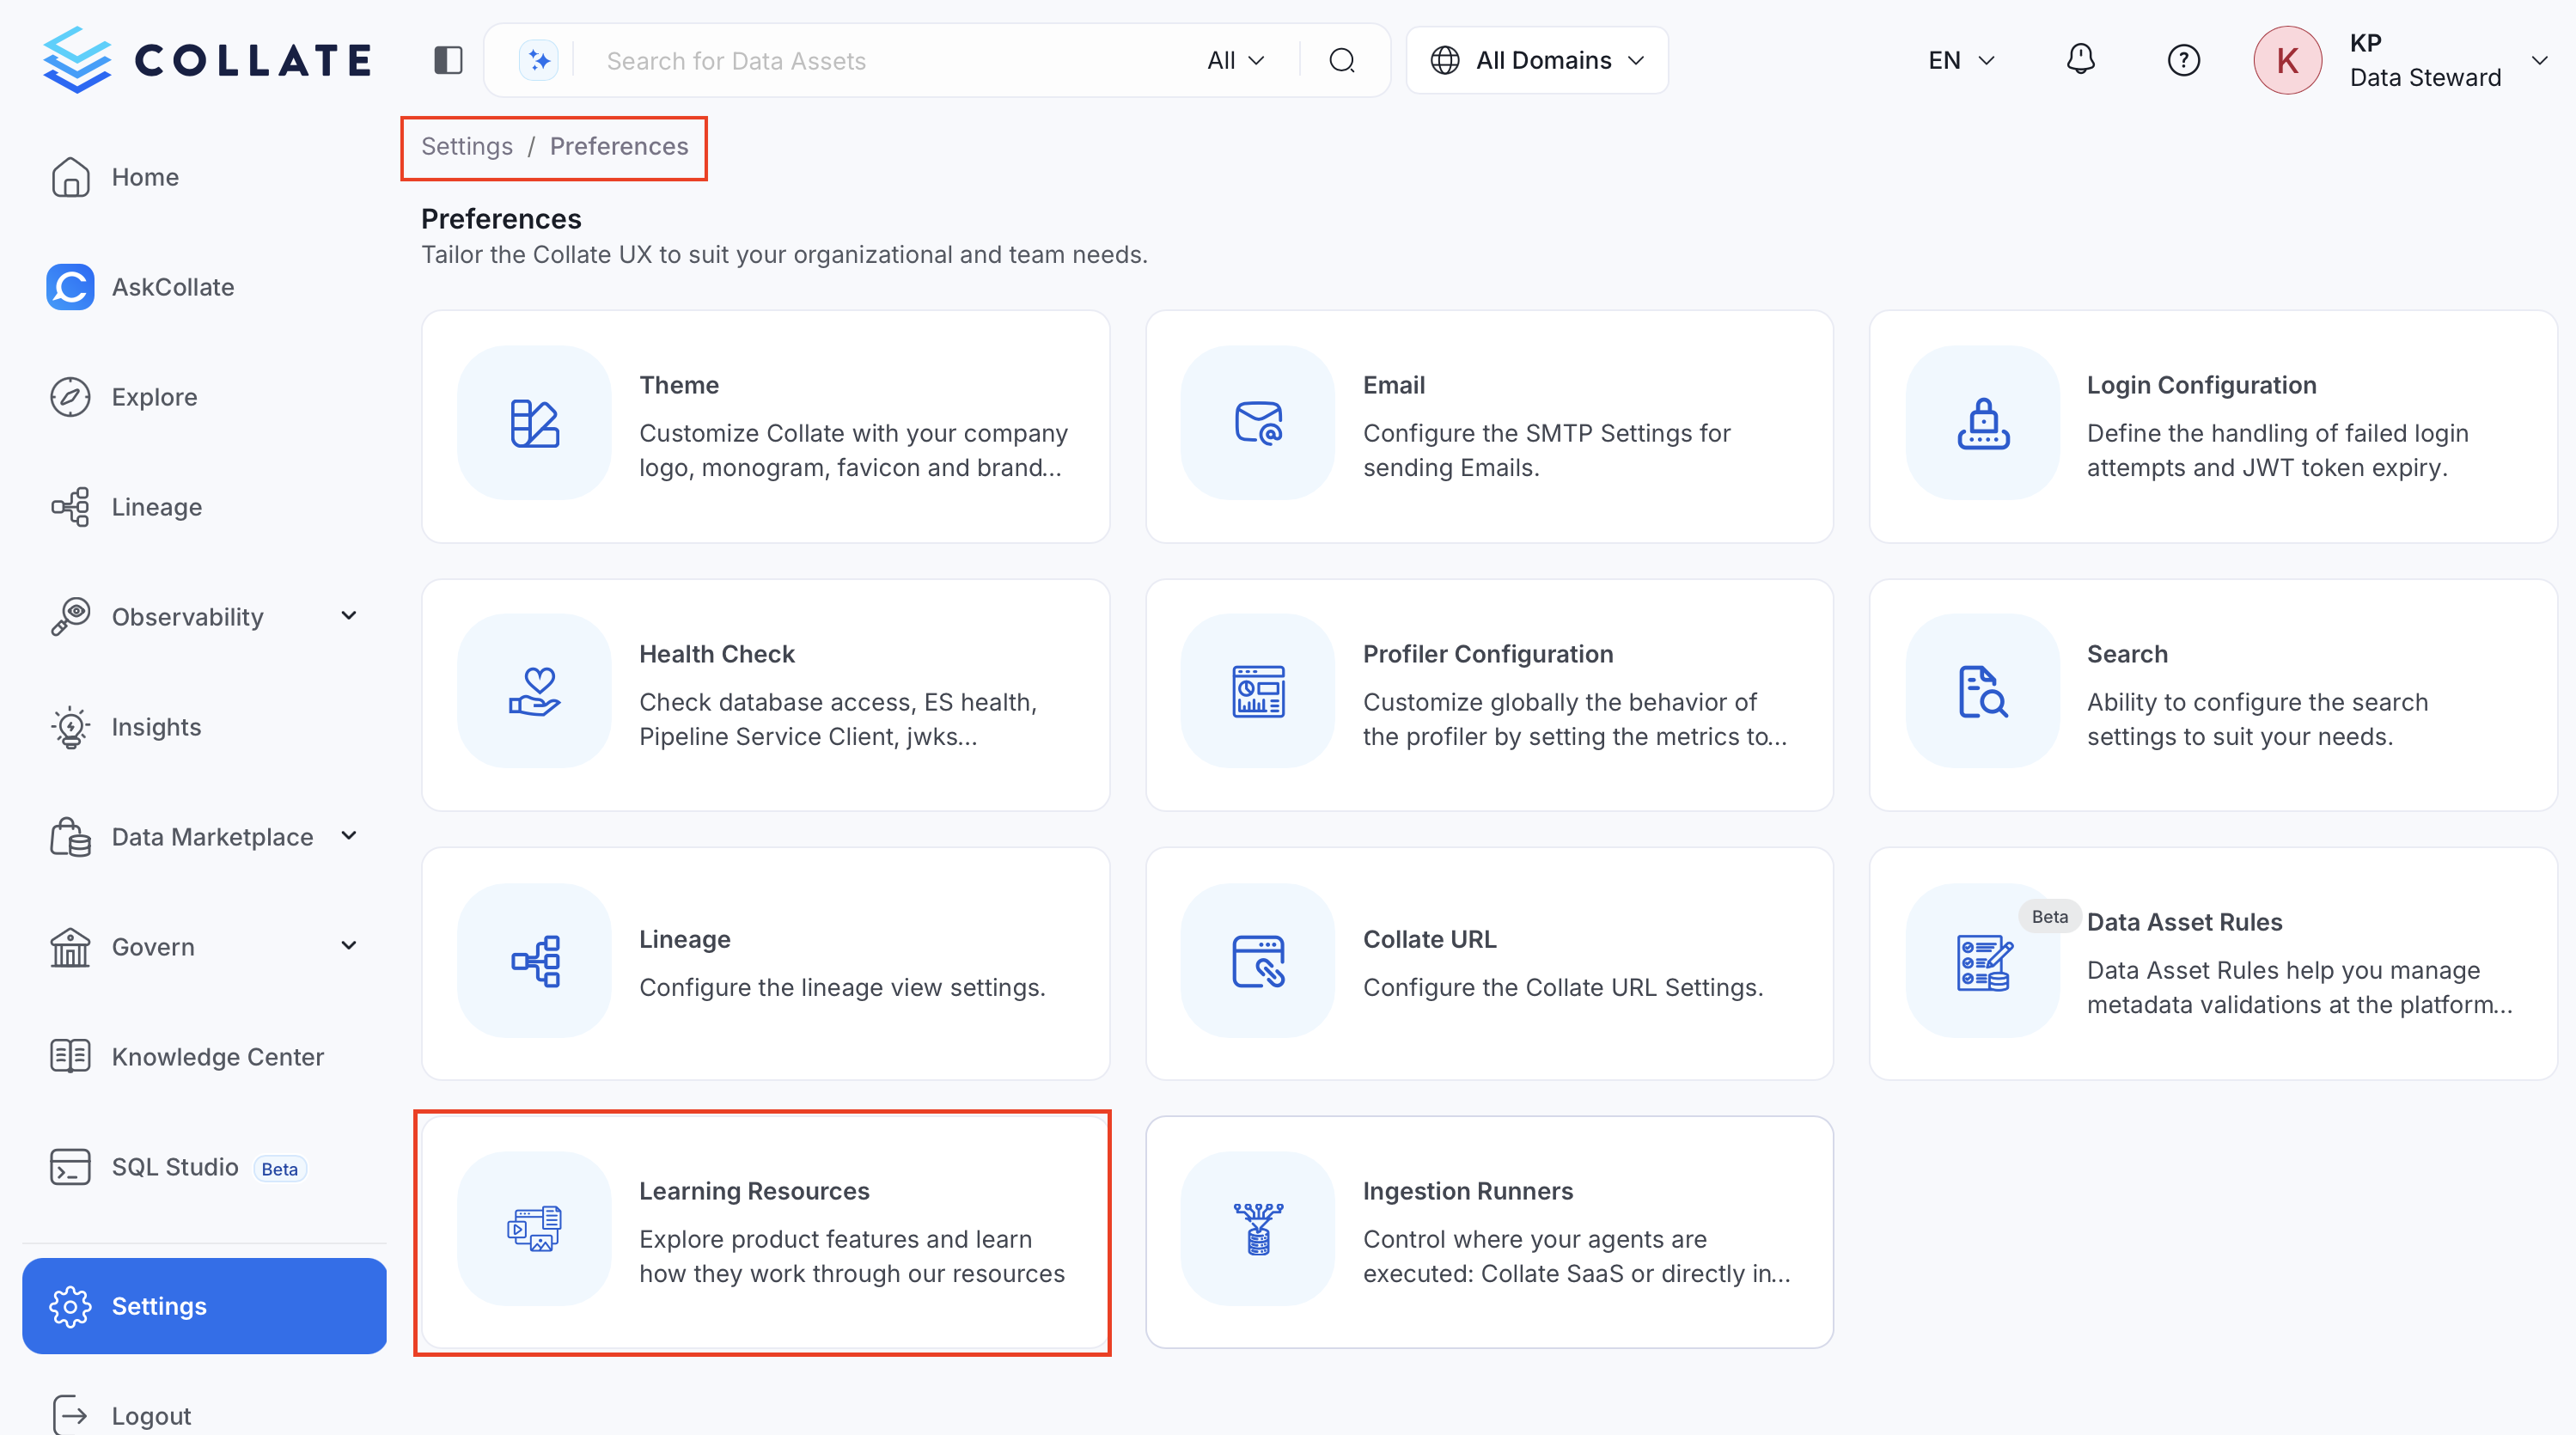
Task: Click the KP user avatar
Action: tap(2287, 61)
